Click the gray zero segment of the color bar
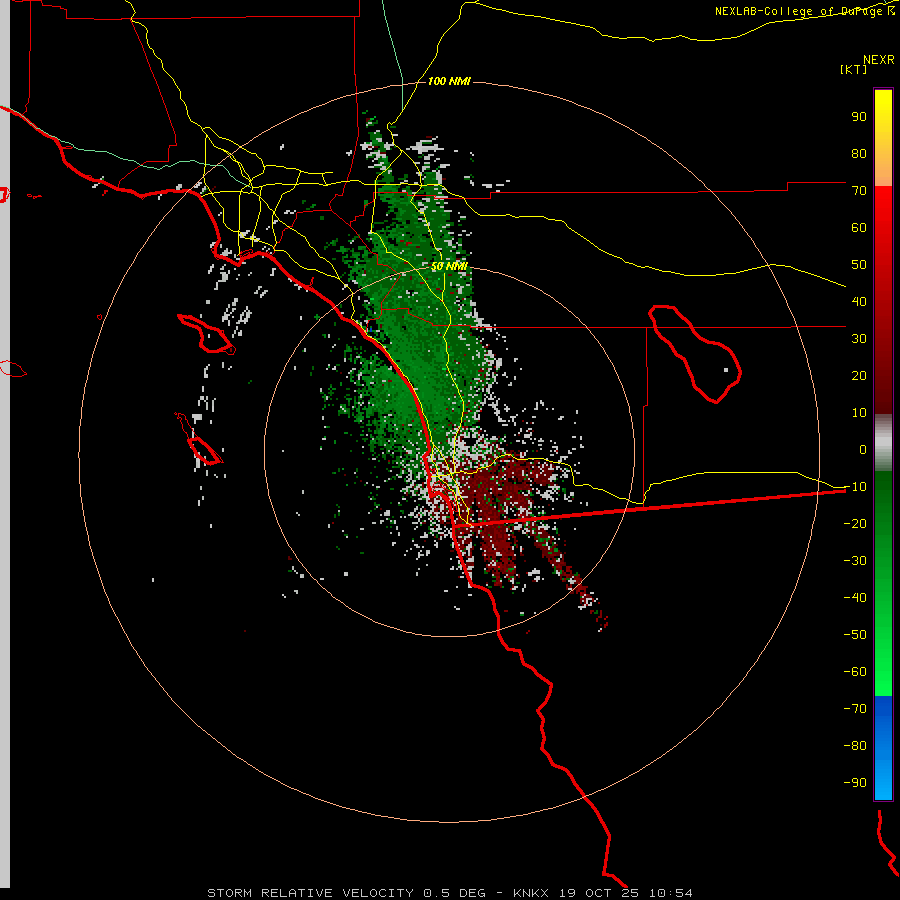 pos(883,443)
